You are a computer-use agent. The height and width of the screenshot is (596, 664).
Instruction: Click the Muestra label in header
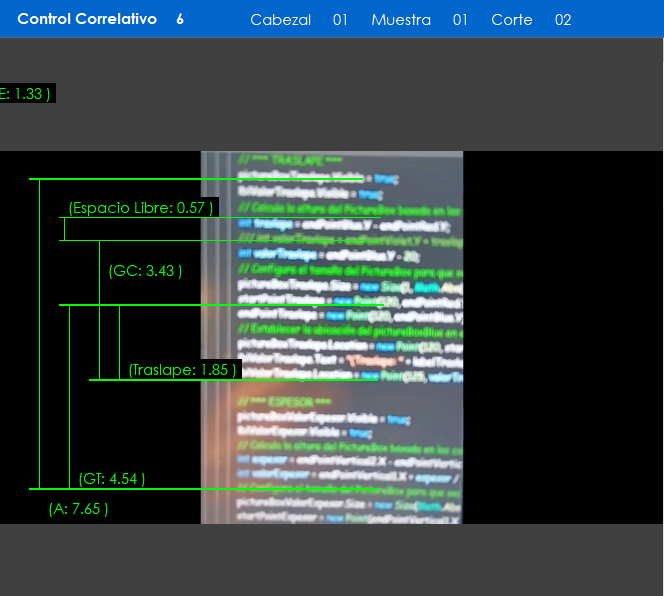coord(400,20)
